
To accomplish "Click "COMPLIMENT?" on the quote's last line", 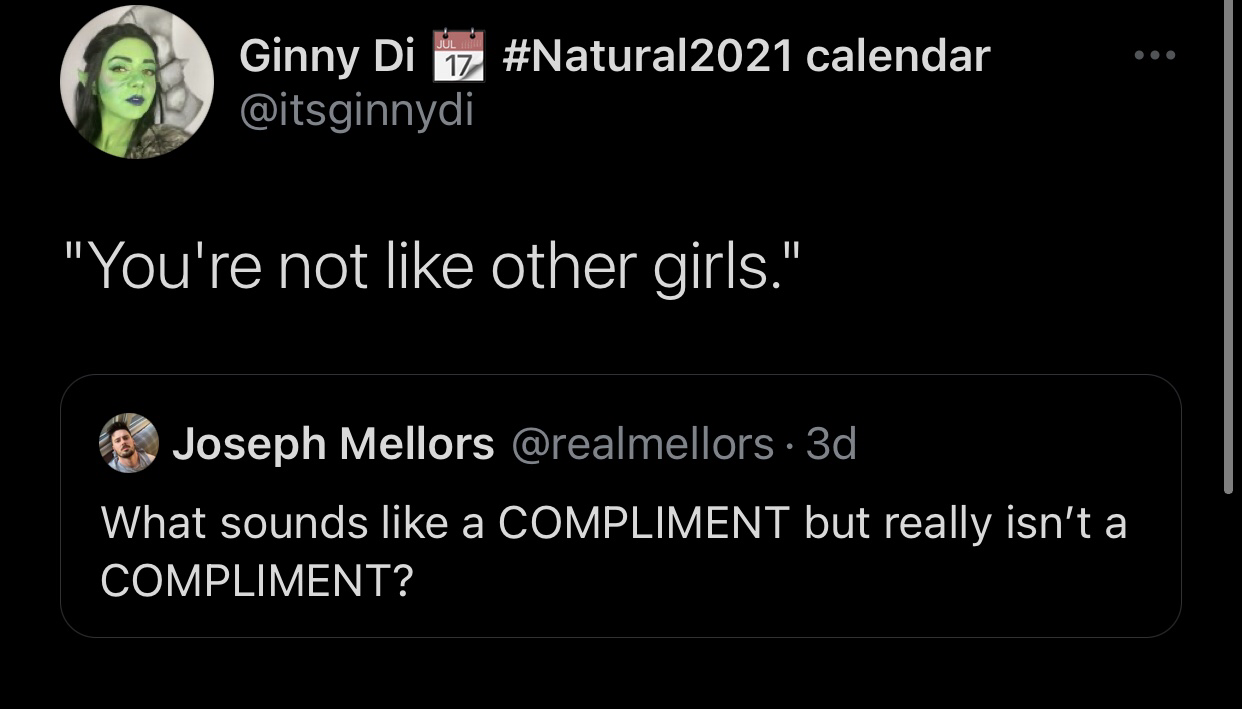I will (x=257, y=580).
